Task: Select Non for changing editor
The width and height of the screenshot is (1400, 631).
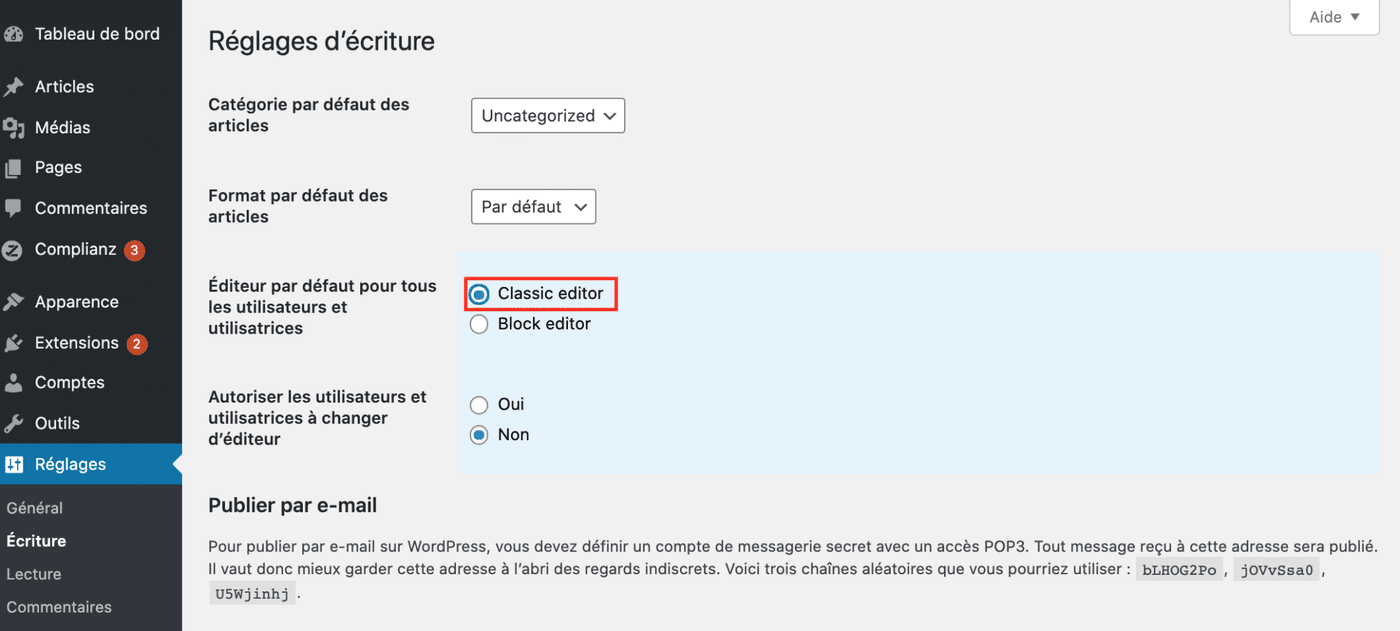Action: point(479,435)
